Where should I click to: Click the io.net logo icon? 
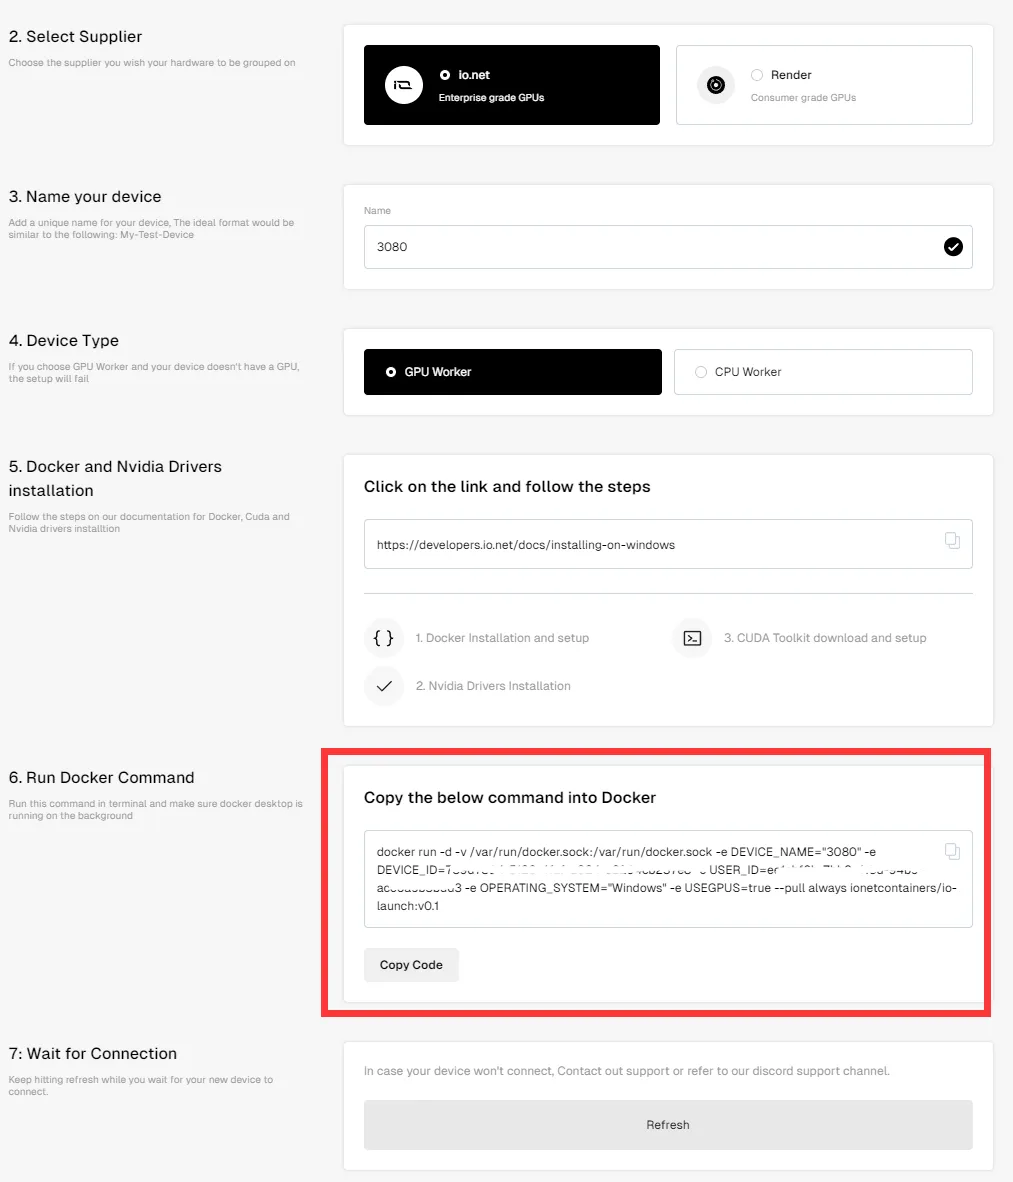(404, 85)
